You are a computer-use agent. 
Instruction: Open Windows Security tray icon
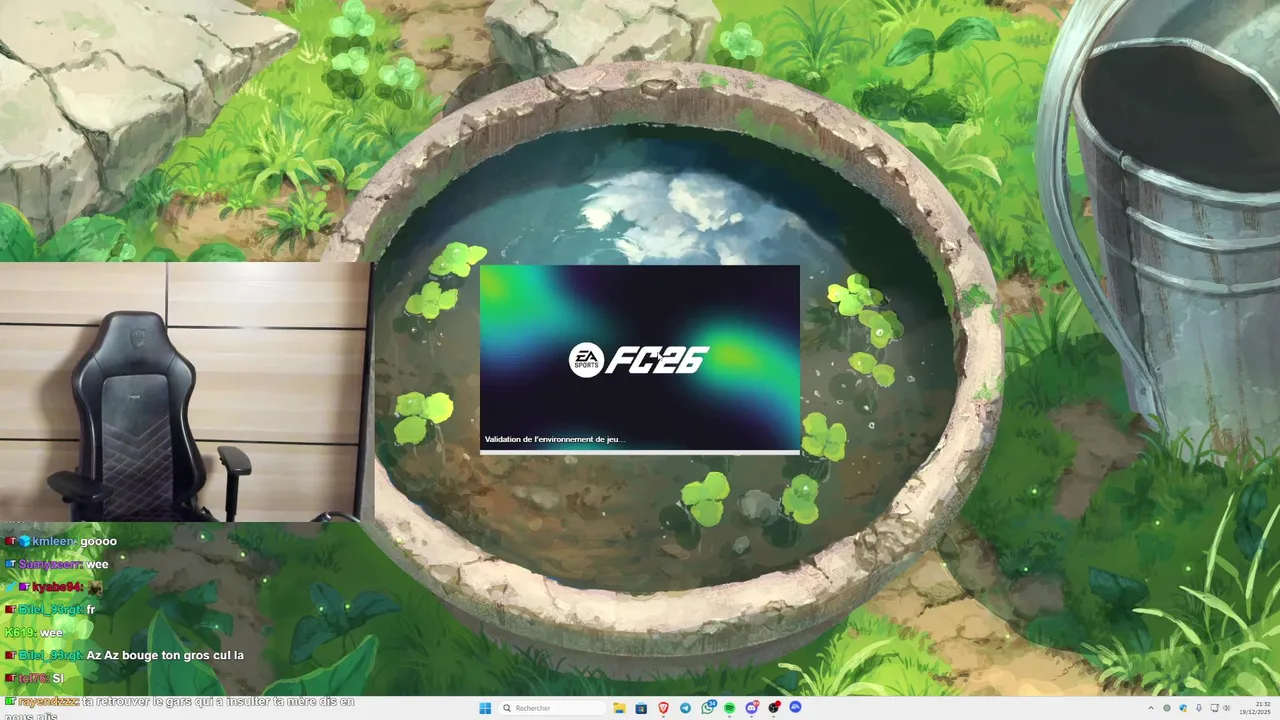[1183, 708]
